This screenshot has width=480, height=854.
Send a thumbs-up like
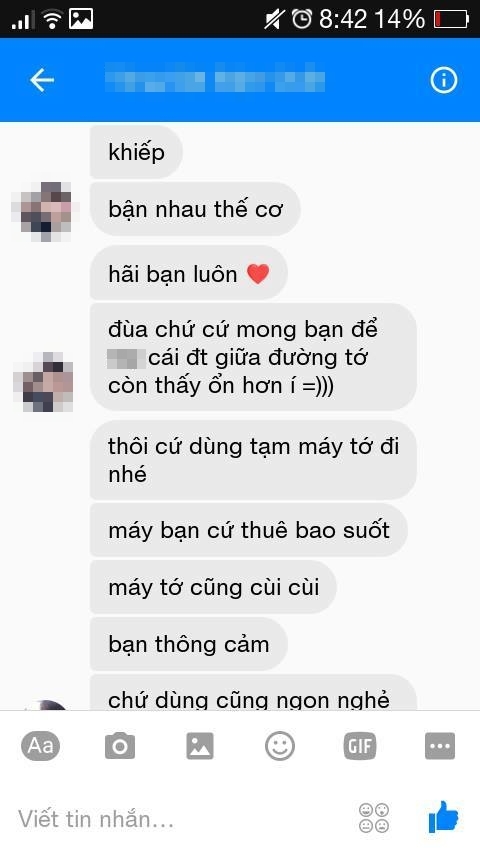(x=443, y=817)
